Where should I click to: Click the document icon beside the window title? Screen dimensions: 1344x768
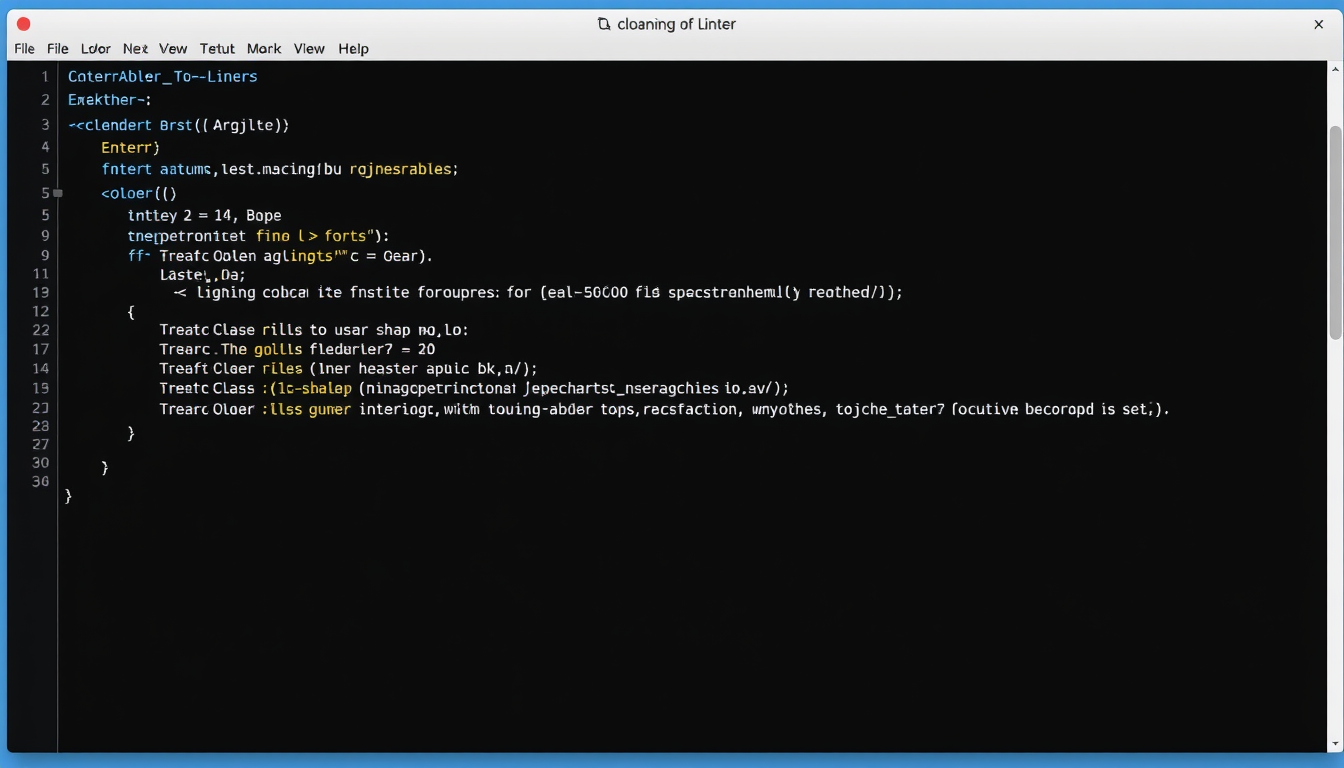tap(604, 24)
